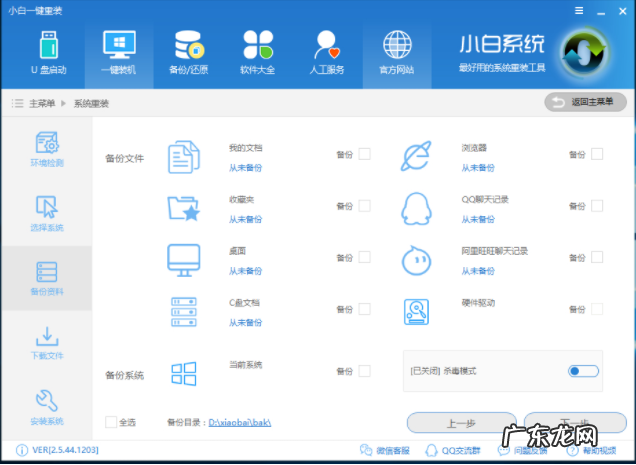
Task: Click 从未备份 under 浏览器
Action: [x=478, y=168]
